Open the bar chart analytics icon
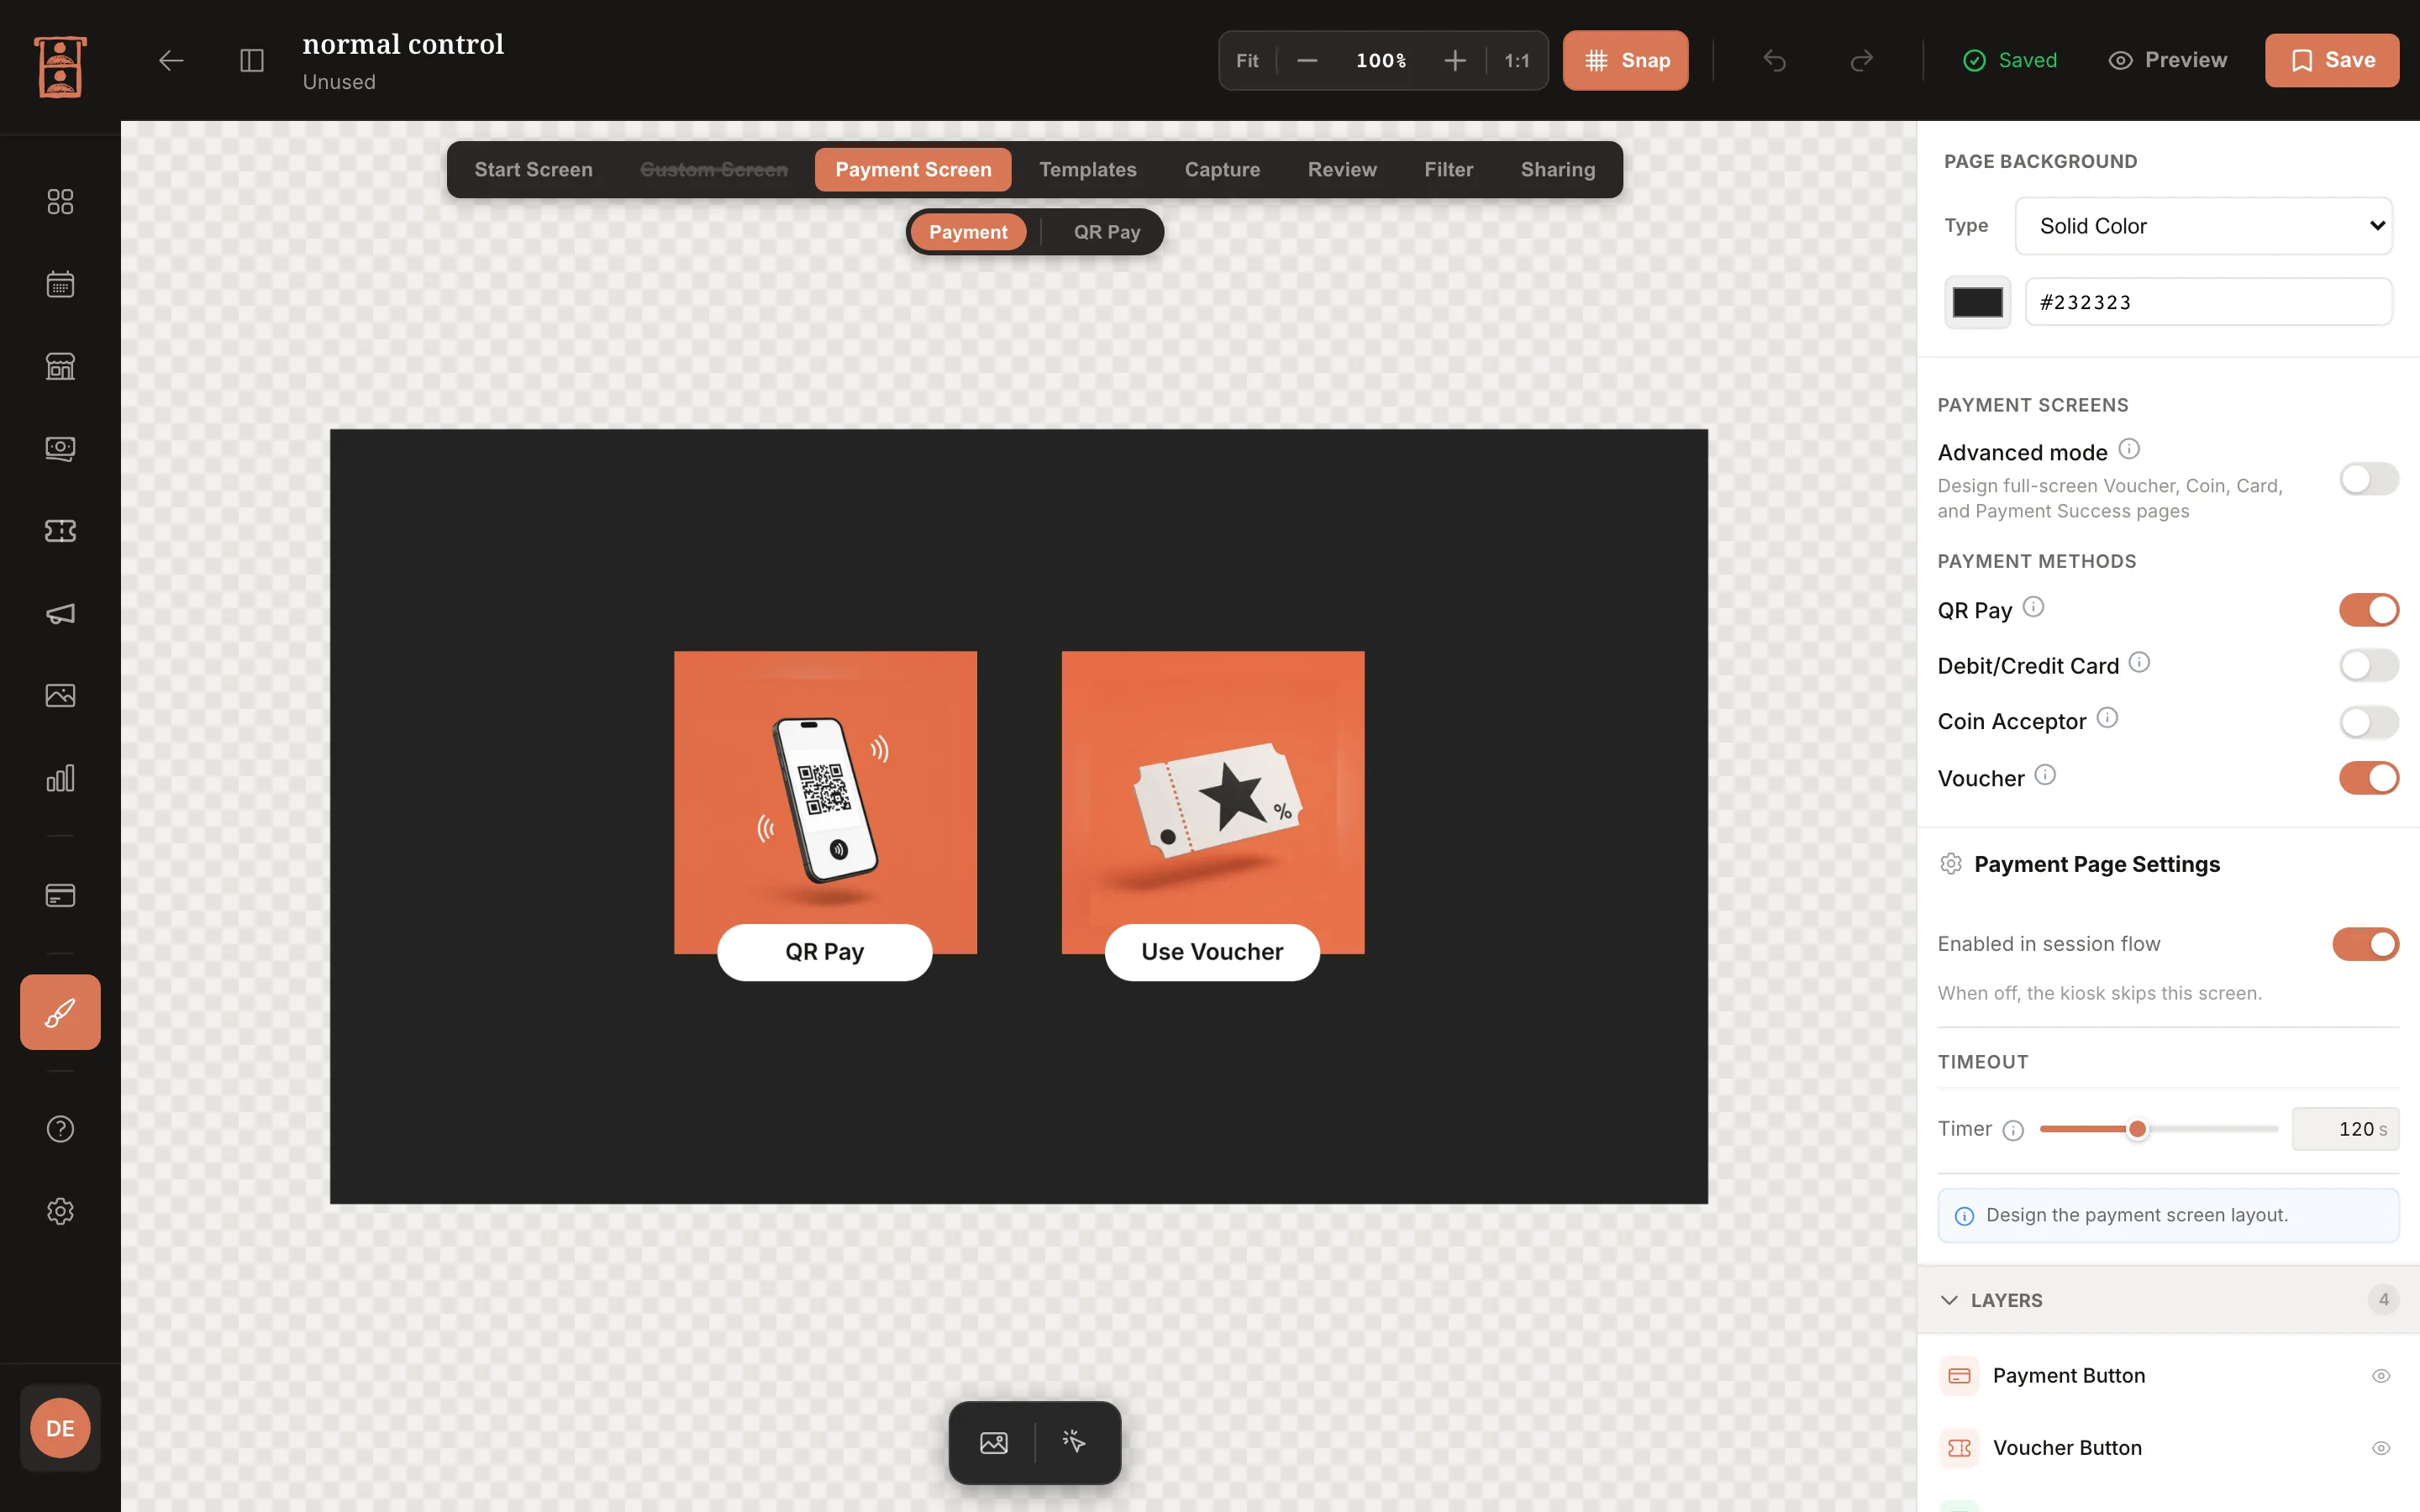The width and height of the screenshot is (2420, 1512). point(60,778)
